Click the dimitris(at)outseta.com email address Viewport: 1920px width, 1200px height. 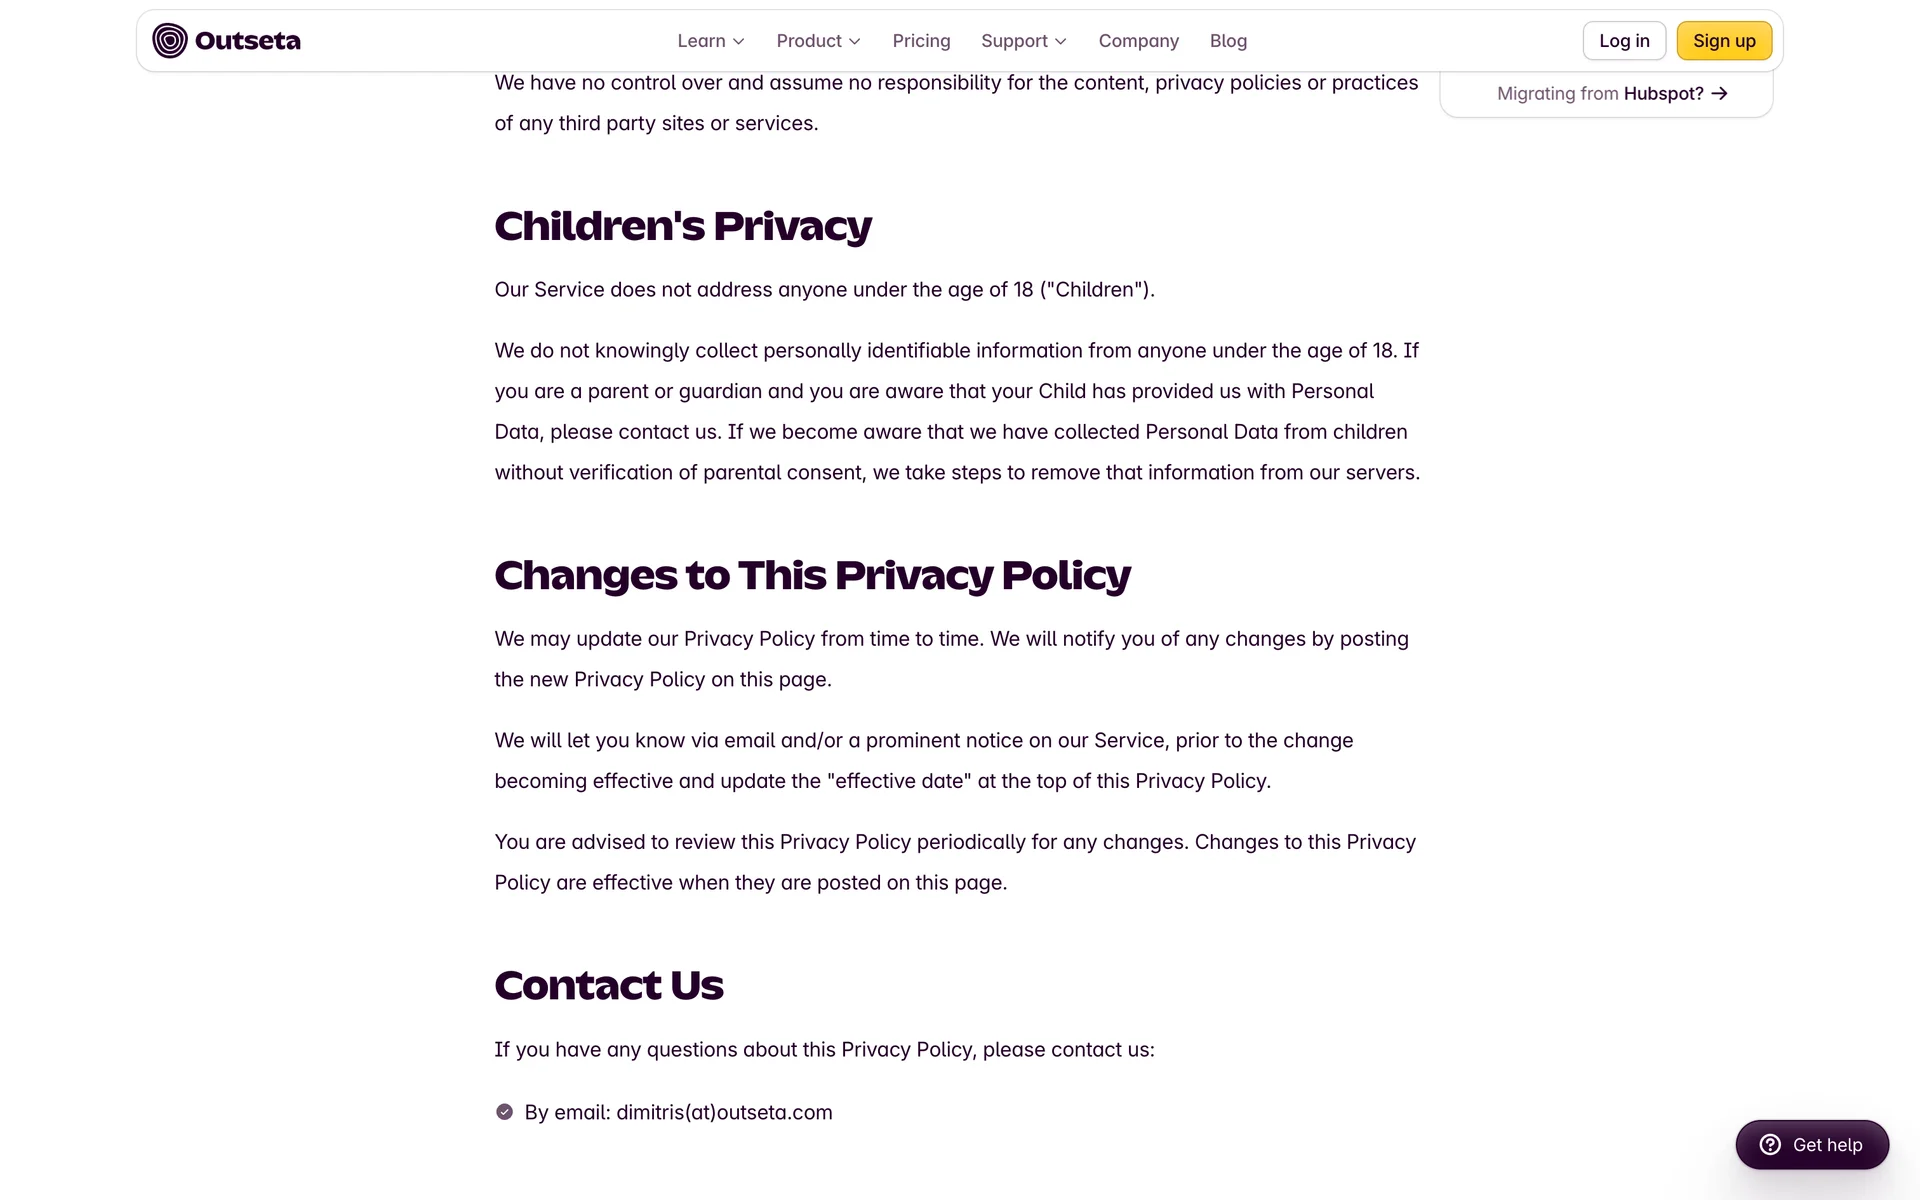(724, 1113)
